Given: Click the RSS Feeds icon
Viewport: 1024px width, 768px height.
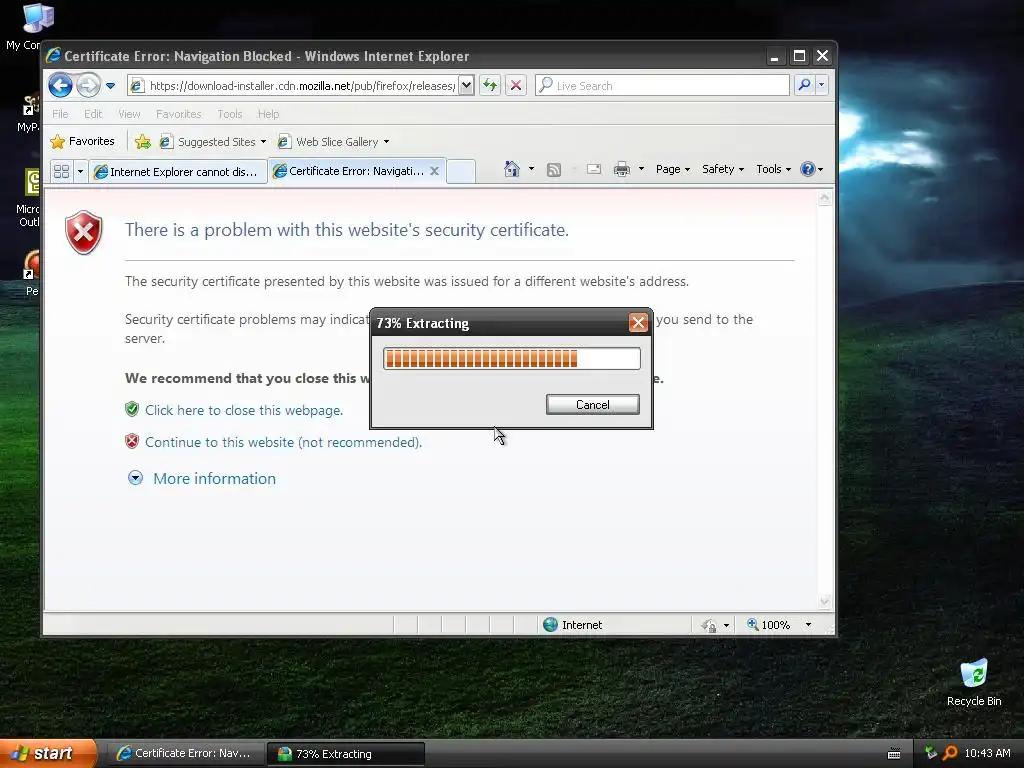Looking at the screenshot, I should 554,170.
